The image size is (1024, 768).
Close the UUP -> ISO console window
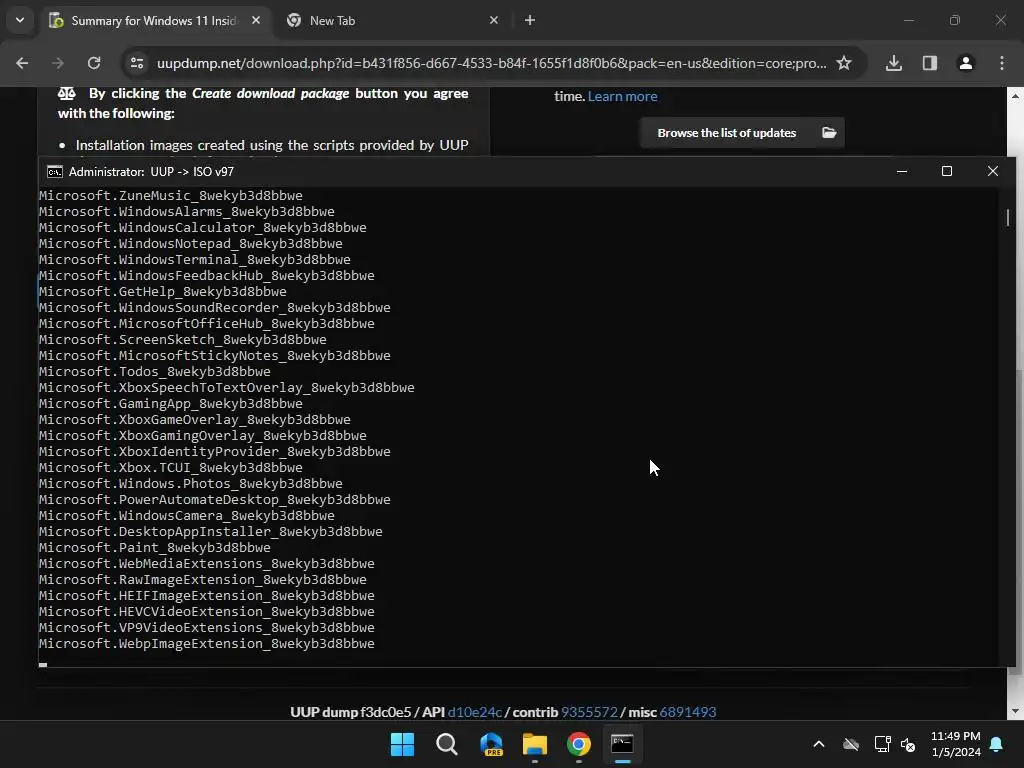click(993, 172)
